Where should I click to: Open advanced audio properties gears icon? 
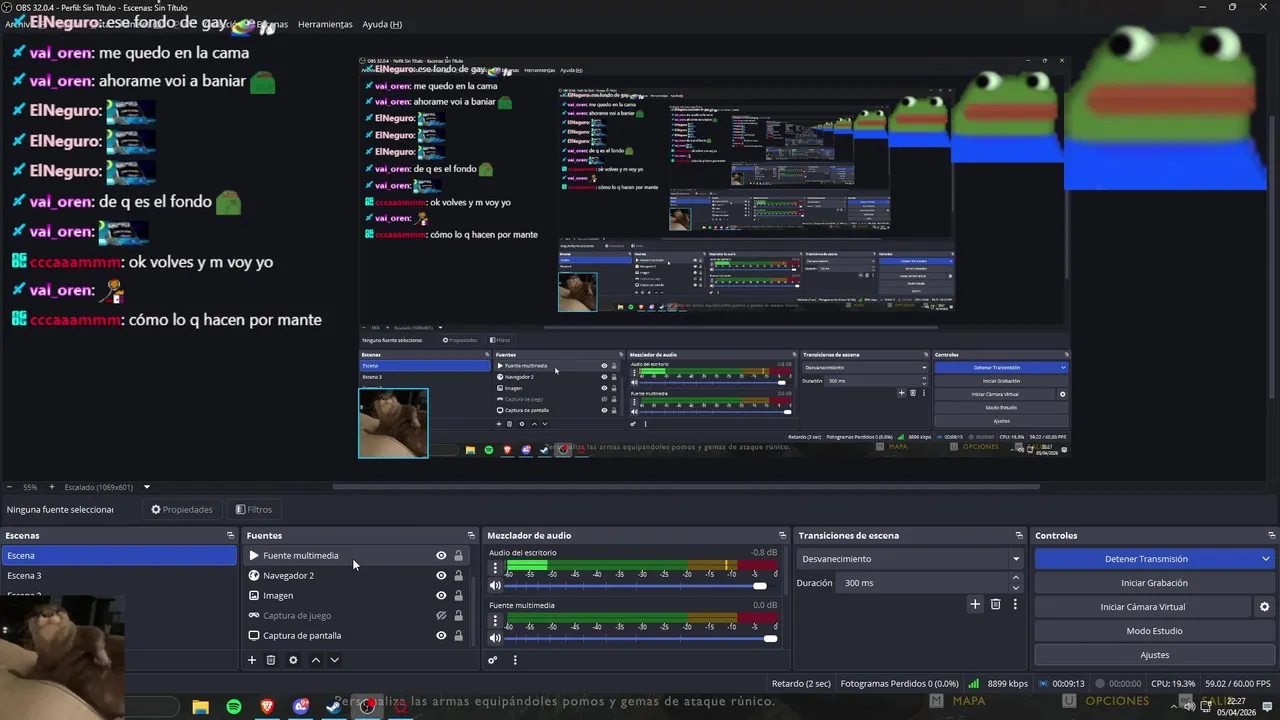pos(493,660)
